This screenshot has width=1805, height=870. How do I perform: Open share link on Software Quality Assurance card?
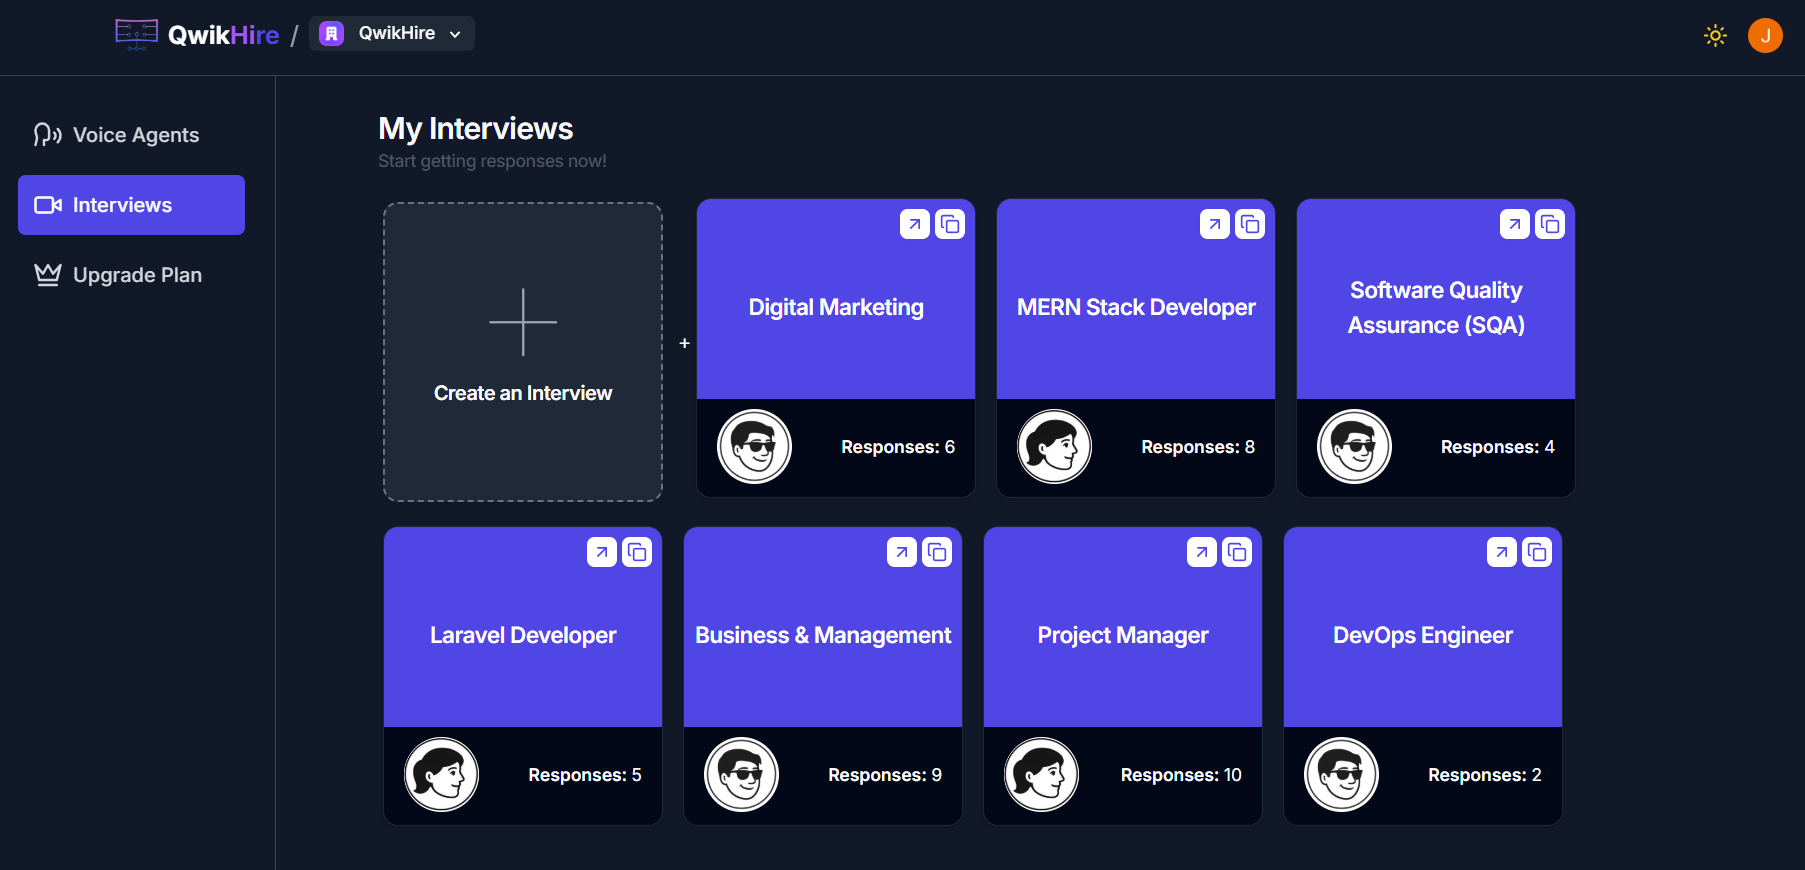[x=1515, y=224]
